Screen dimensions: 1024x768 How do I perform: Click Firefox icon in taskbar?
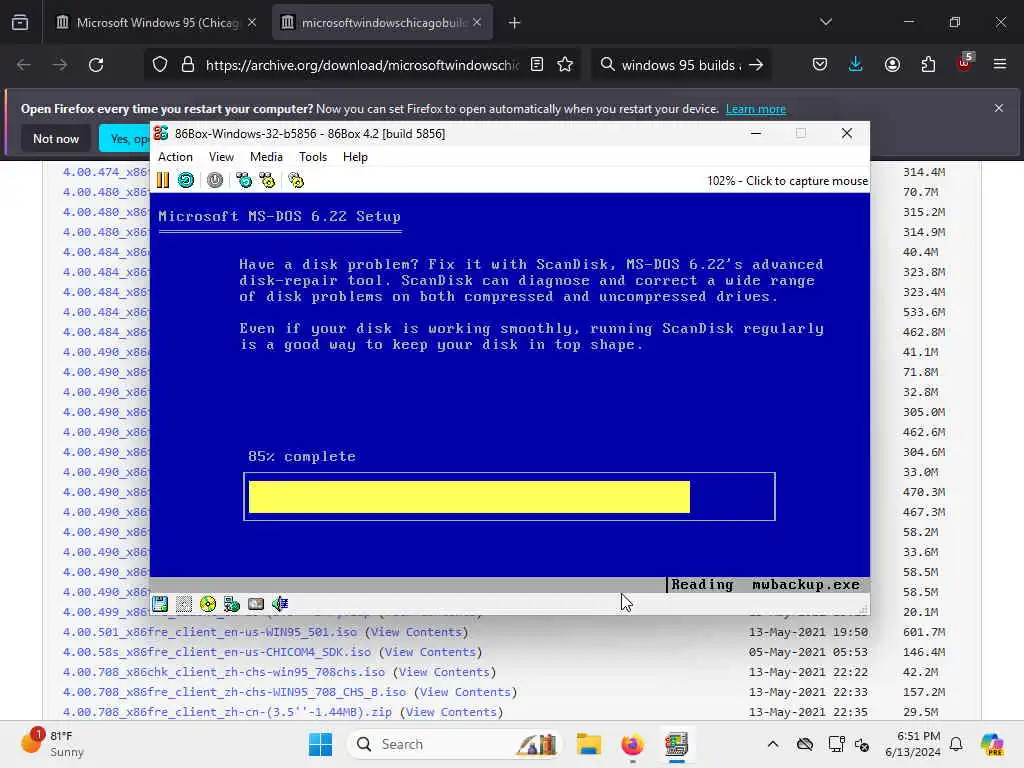pos(632,744)
